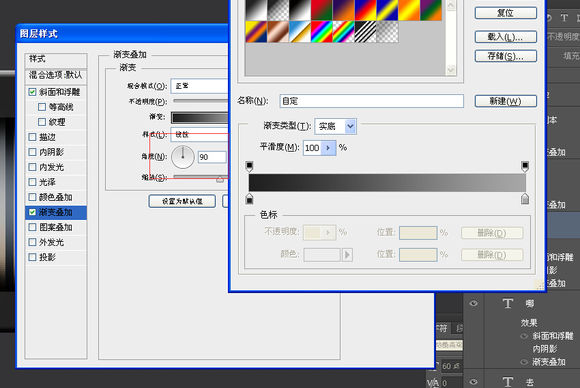This screenshot has width=580, height=388.
Task: Choose the full spectrum rainbow gradient preset
Action: [x=322, y=32]
